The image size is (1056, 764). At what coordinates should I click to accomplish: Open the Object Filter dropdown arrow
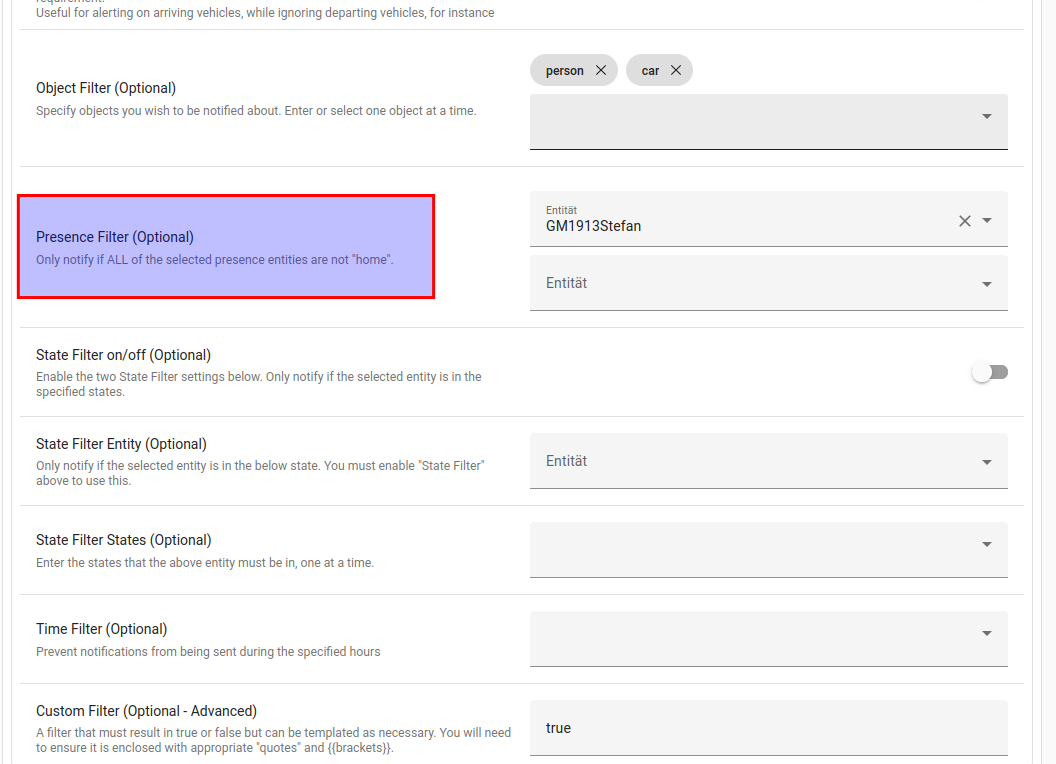point(987,117)
